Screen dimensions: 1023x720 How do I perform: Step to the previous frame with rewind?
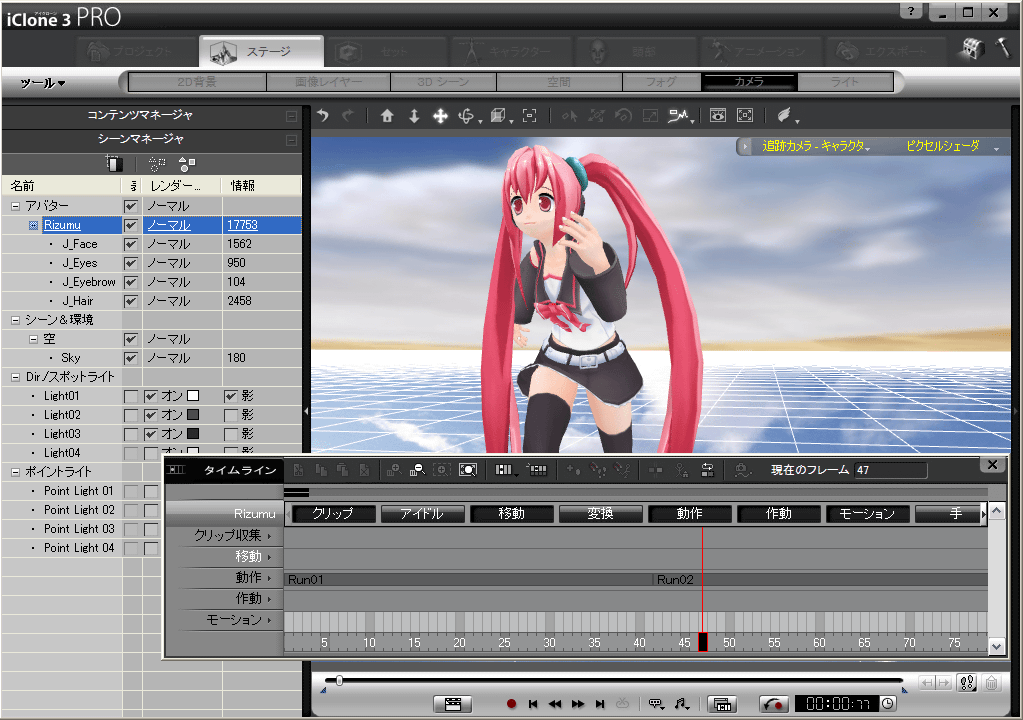[x=555, y=704]
